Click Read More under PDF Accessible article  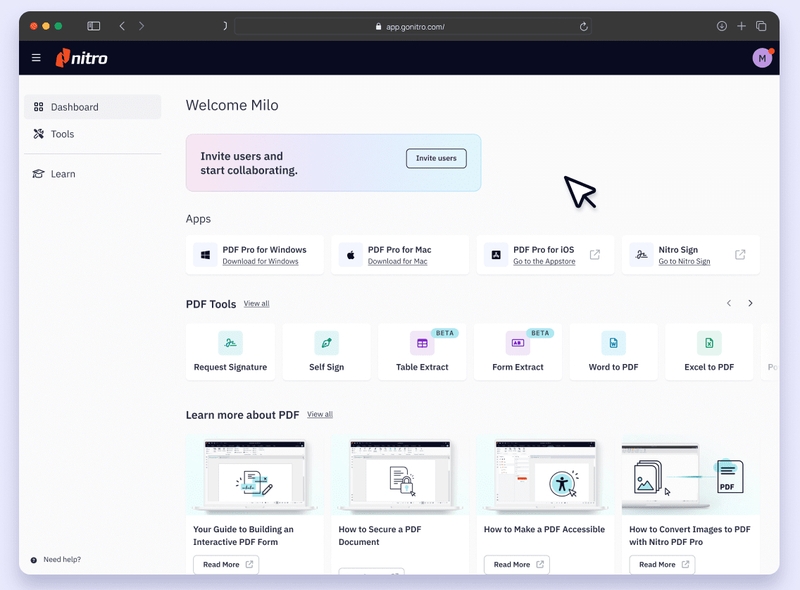coord(517,564)
